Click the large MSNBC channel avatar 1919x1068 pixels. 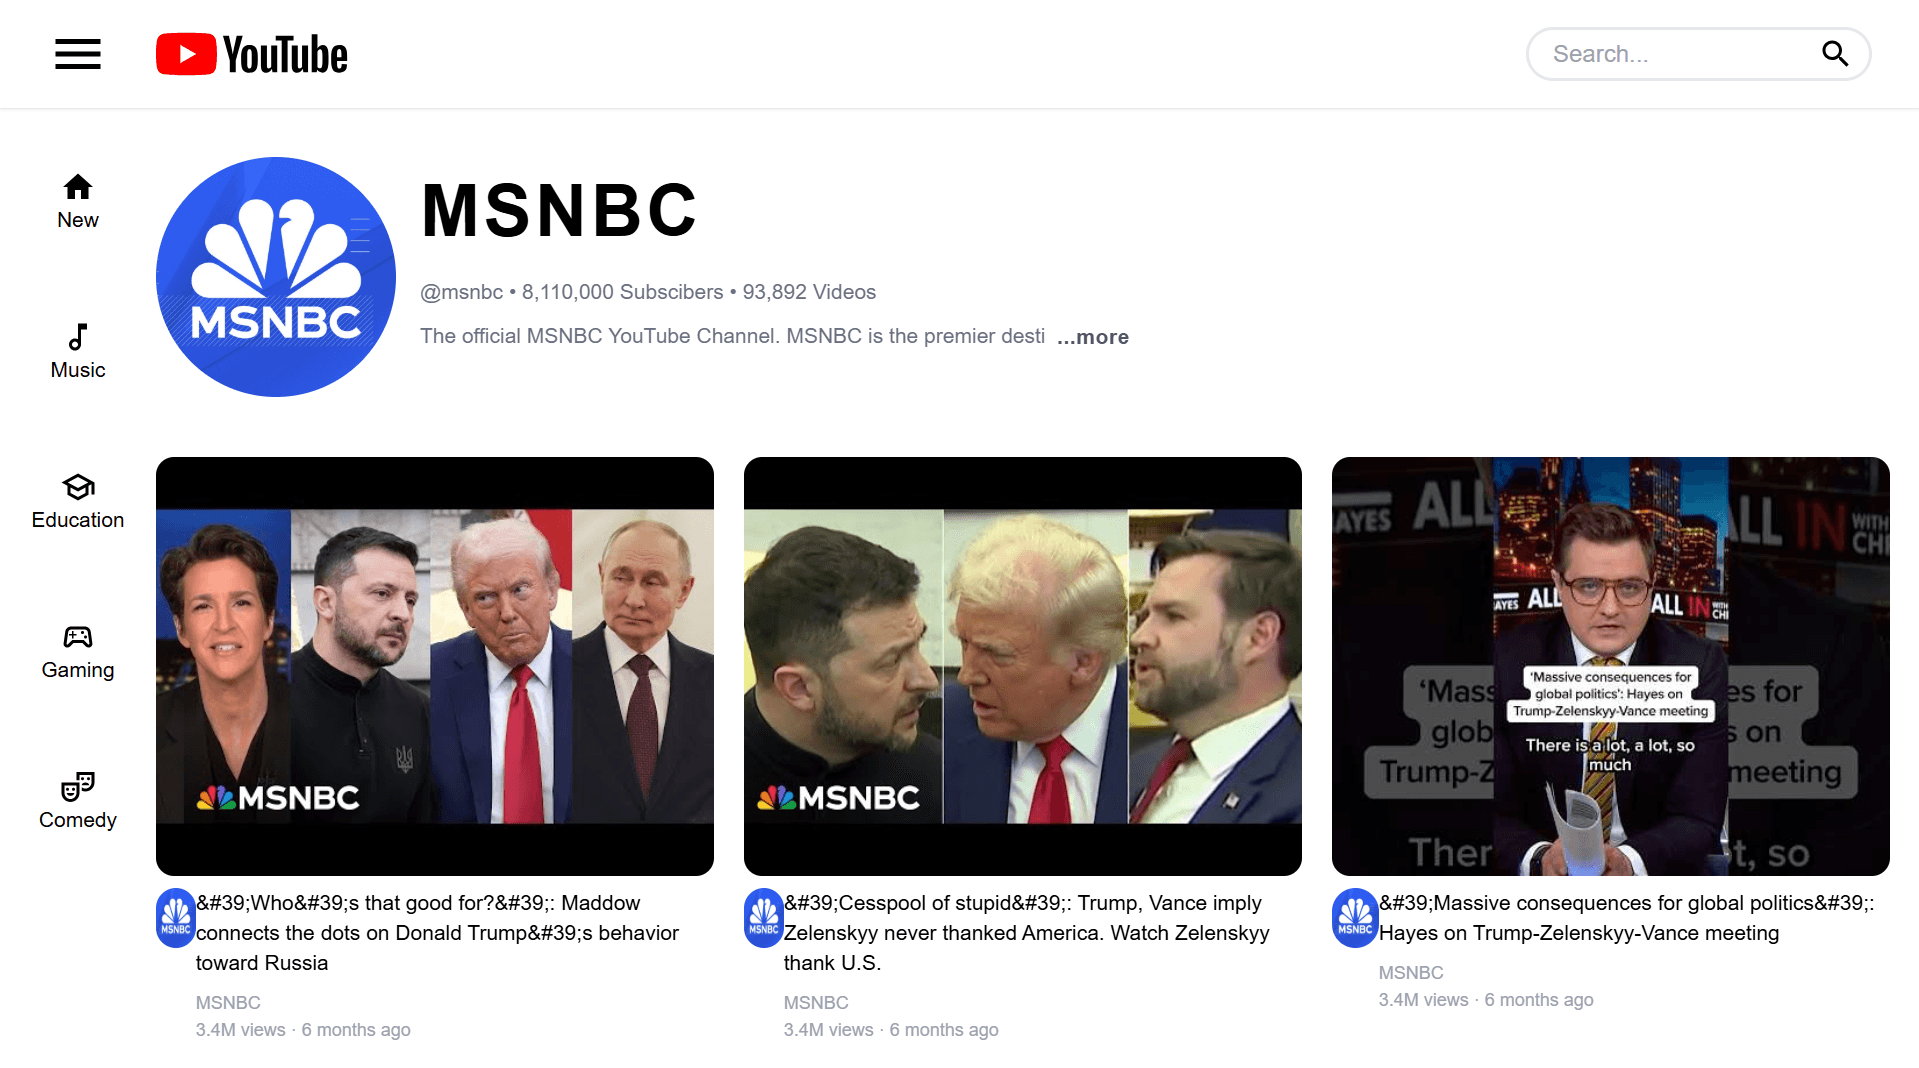pos(276,277)
